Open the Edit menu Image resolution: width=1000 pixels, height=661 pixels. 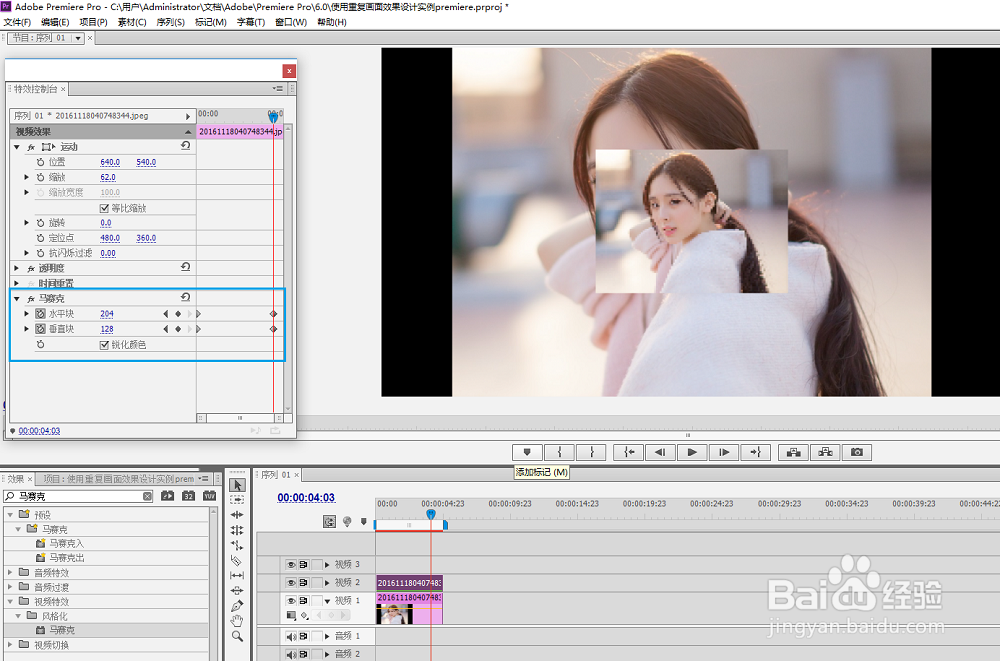click(x=55, y=22)
